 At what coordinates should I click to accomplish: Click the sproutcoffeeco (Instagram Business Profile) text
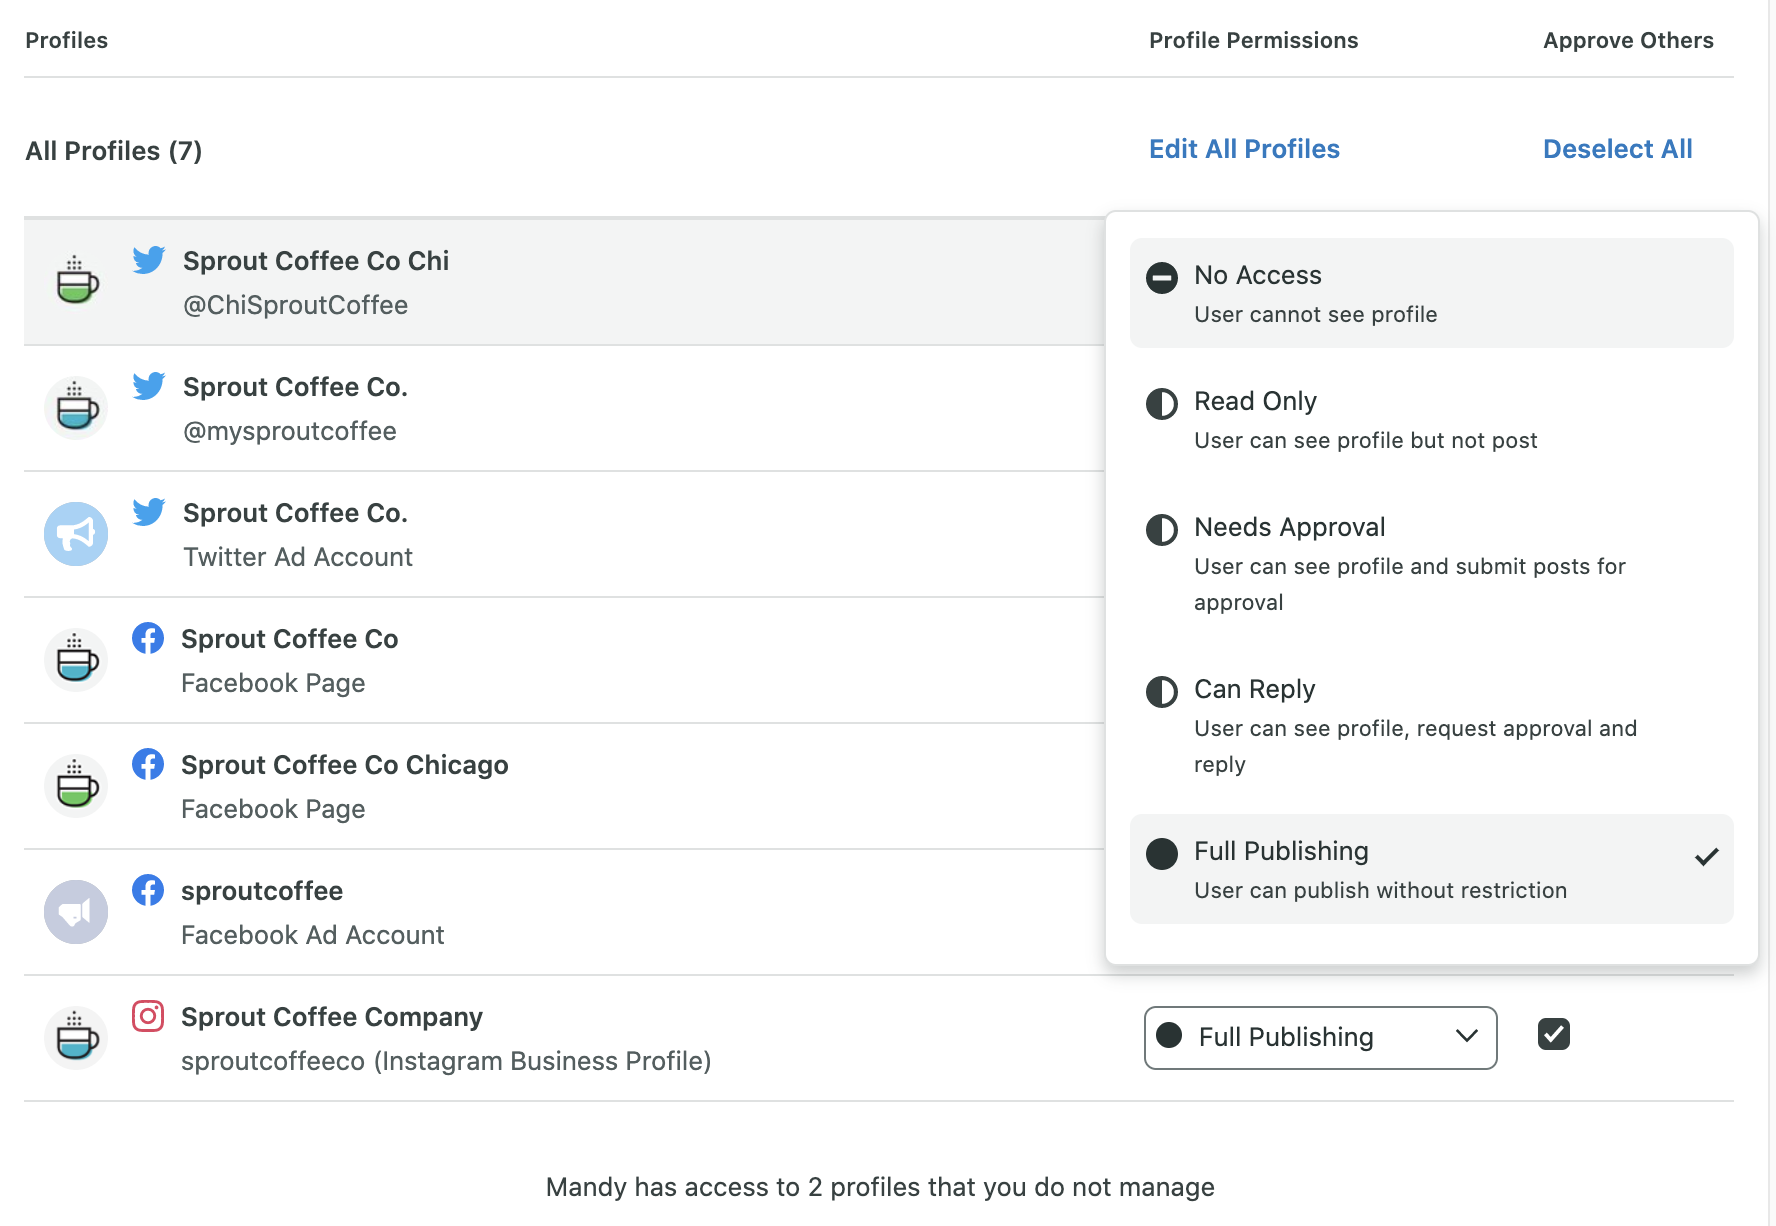pyautogui.click(x=446, y=1061)
